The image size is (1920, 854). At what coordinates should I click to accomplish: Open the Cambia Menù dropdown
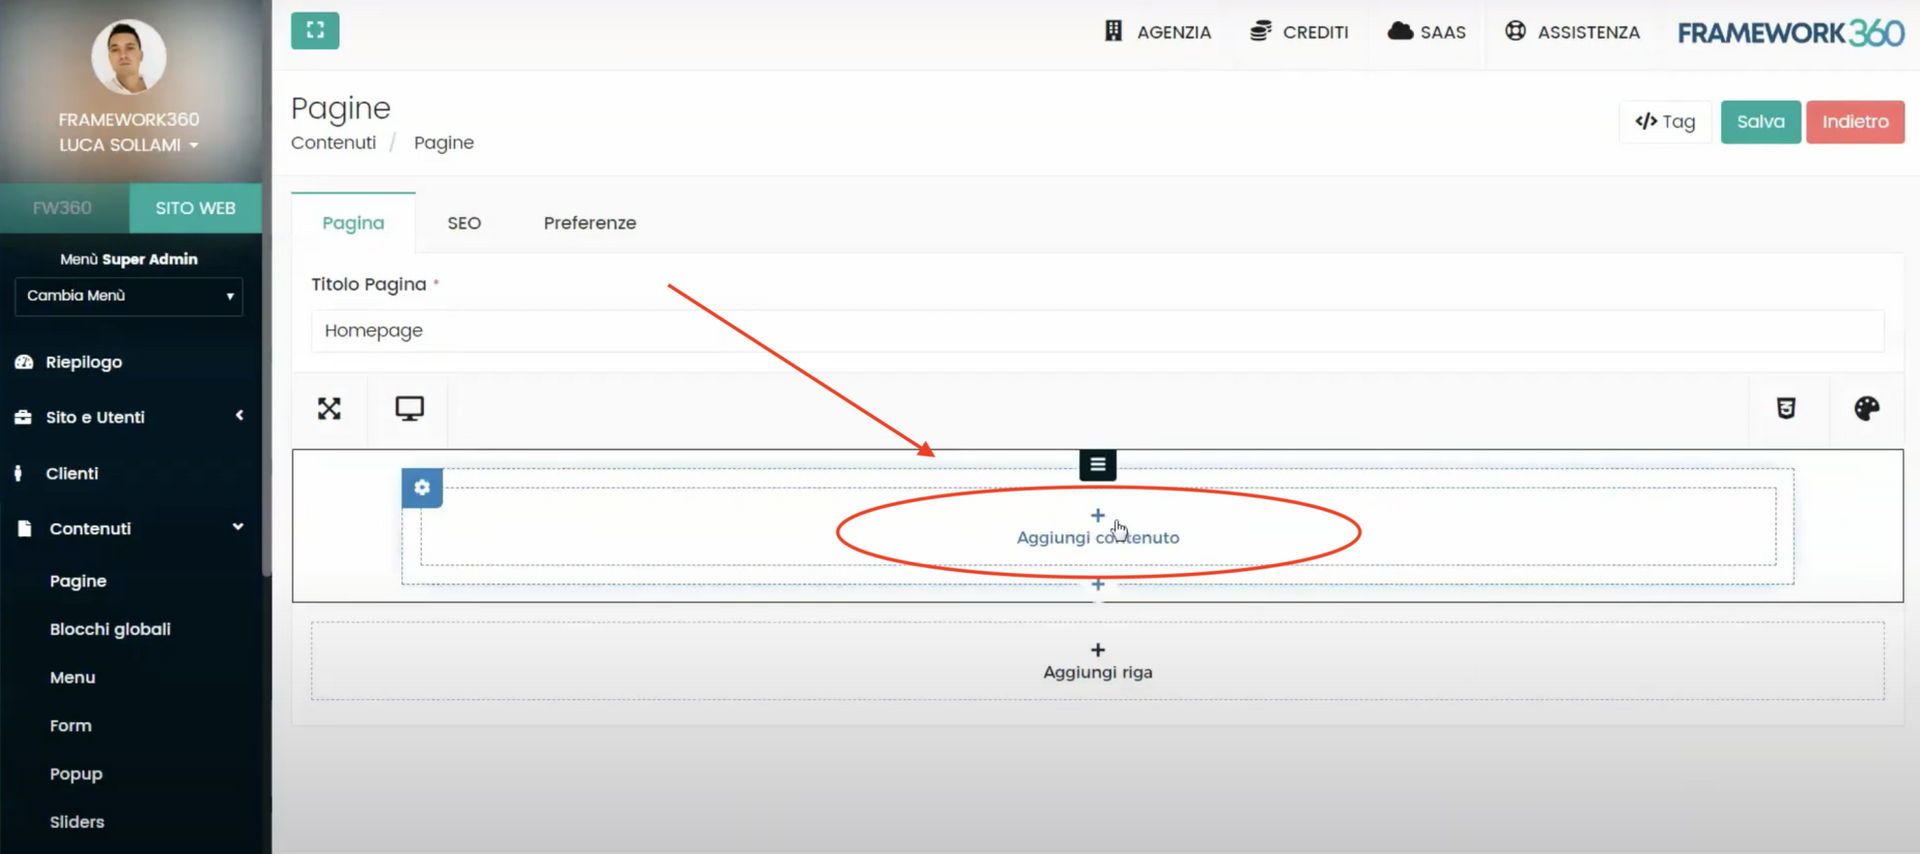(129, 296)
